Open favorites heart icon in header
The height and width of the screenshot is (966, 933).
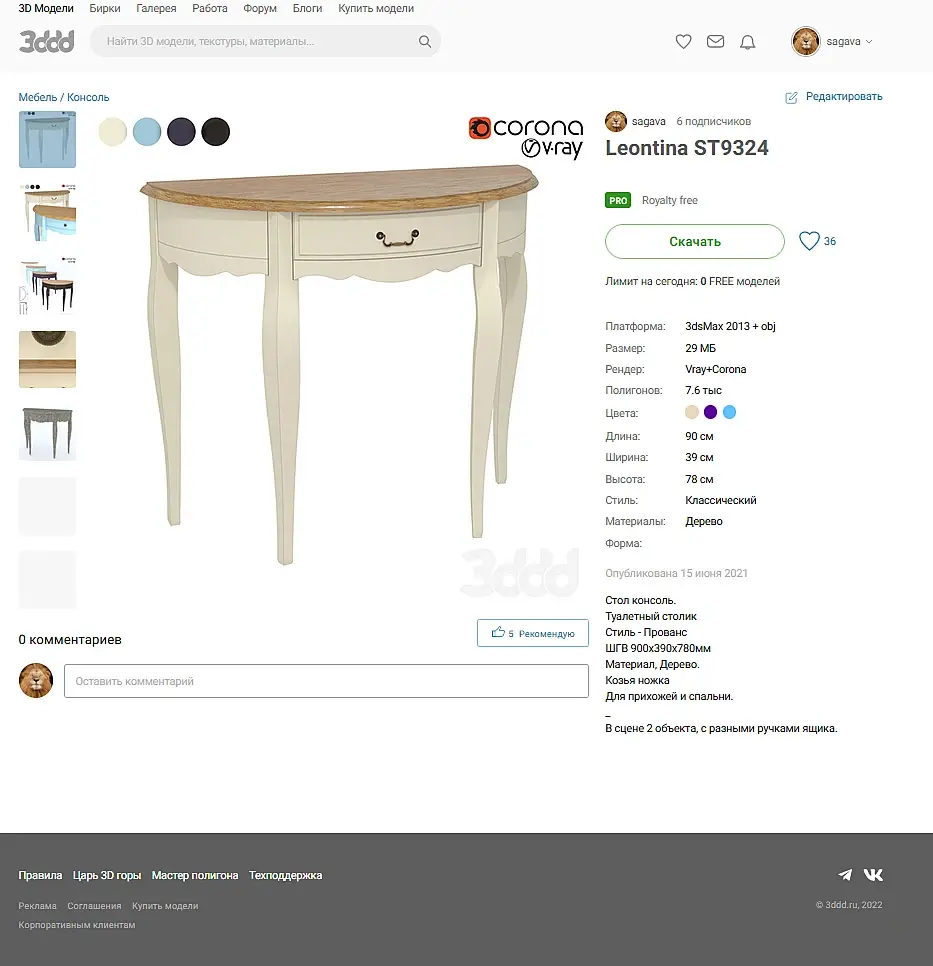click(x=683, y=41)
